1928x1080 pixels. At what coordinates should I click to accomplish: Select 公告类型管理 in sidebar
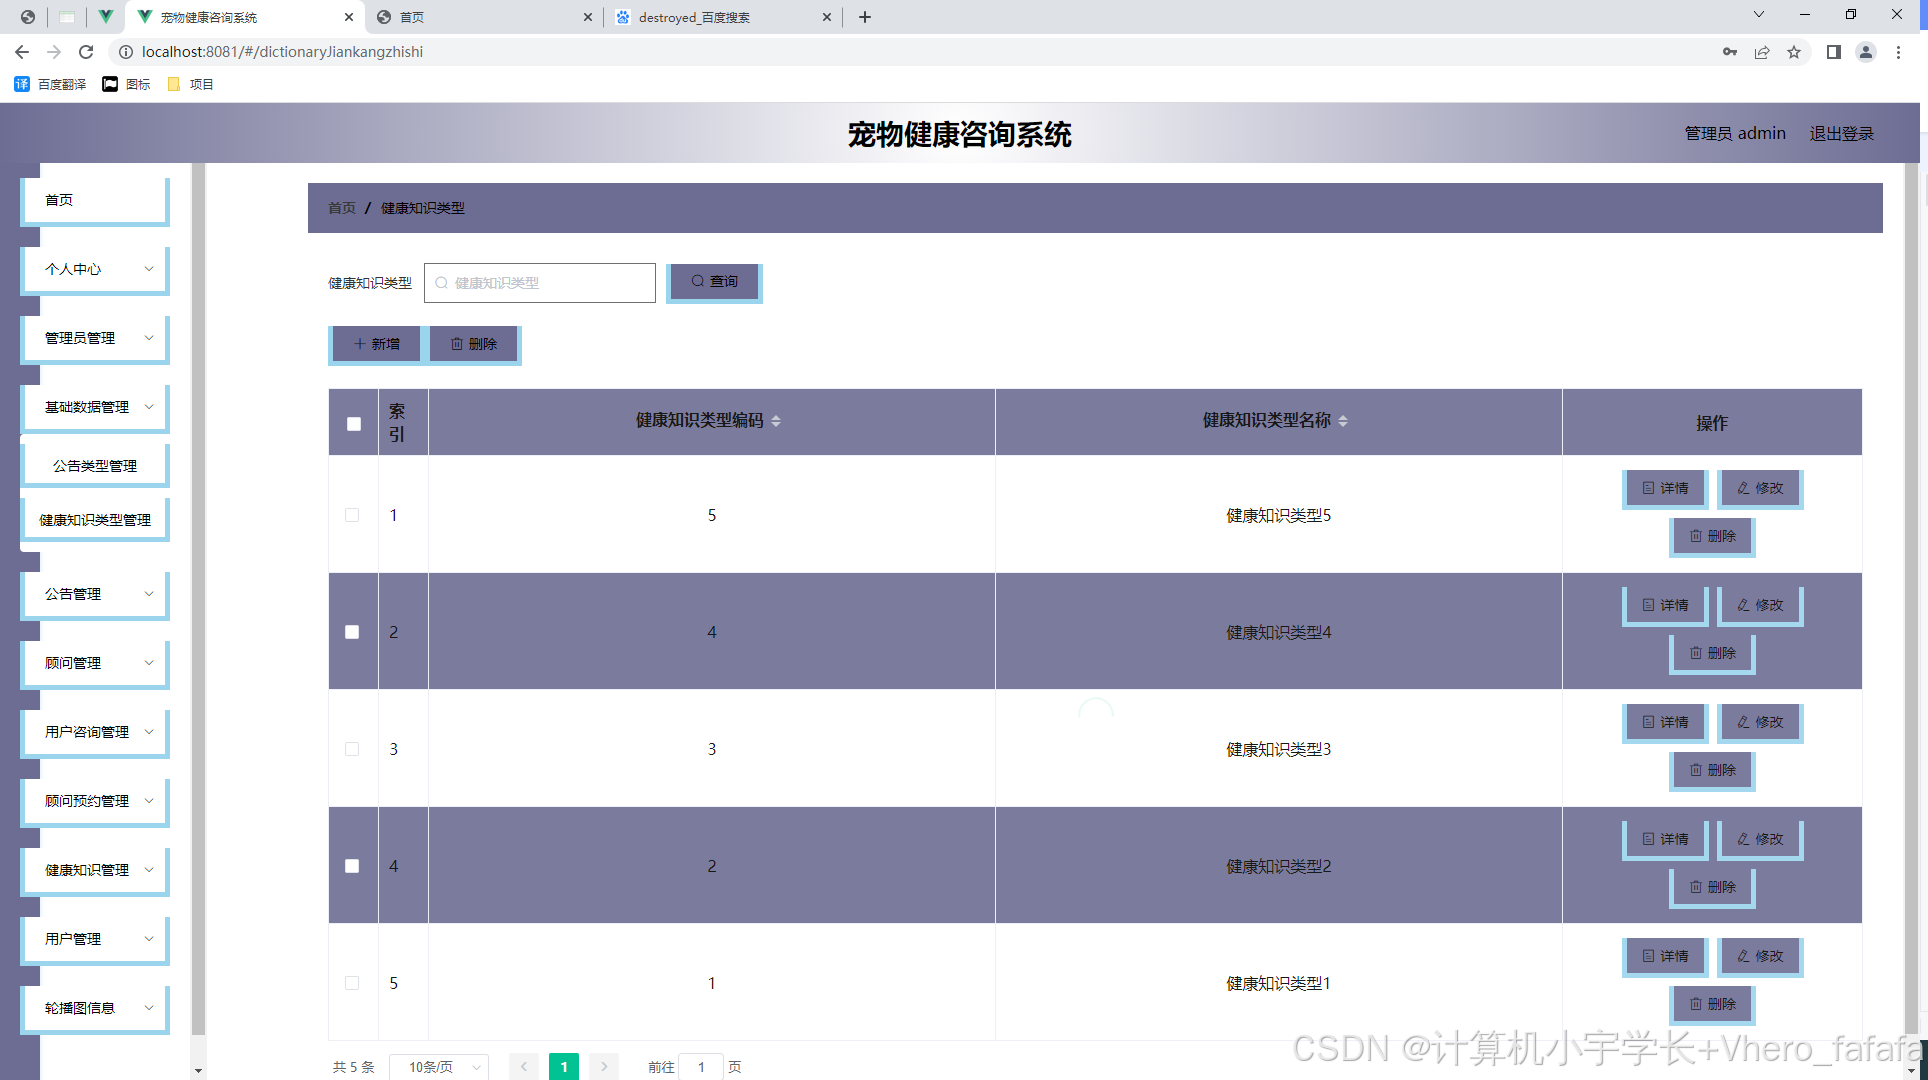click(95, 466)
